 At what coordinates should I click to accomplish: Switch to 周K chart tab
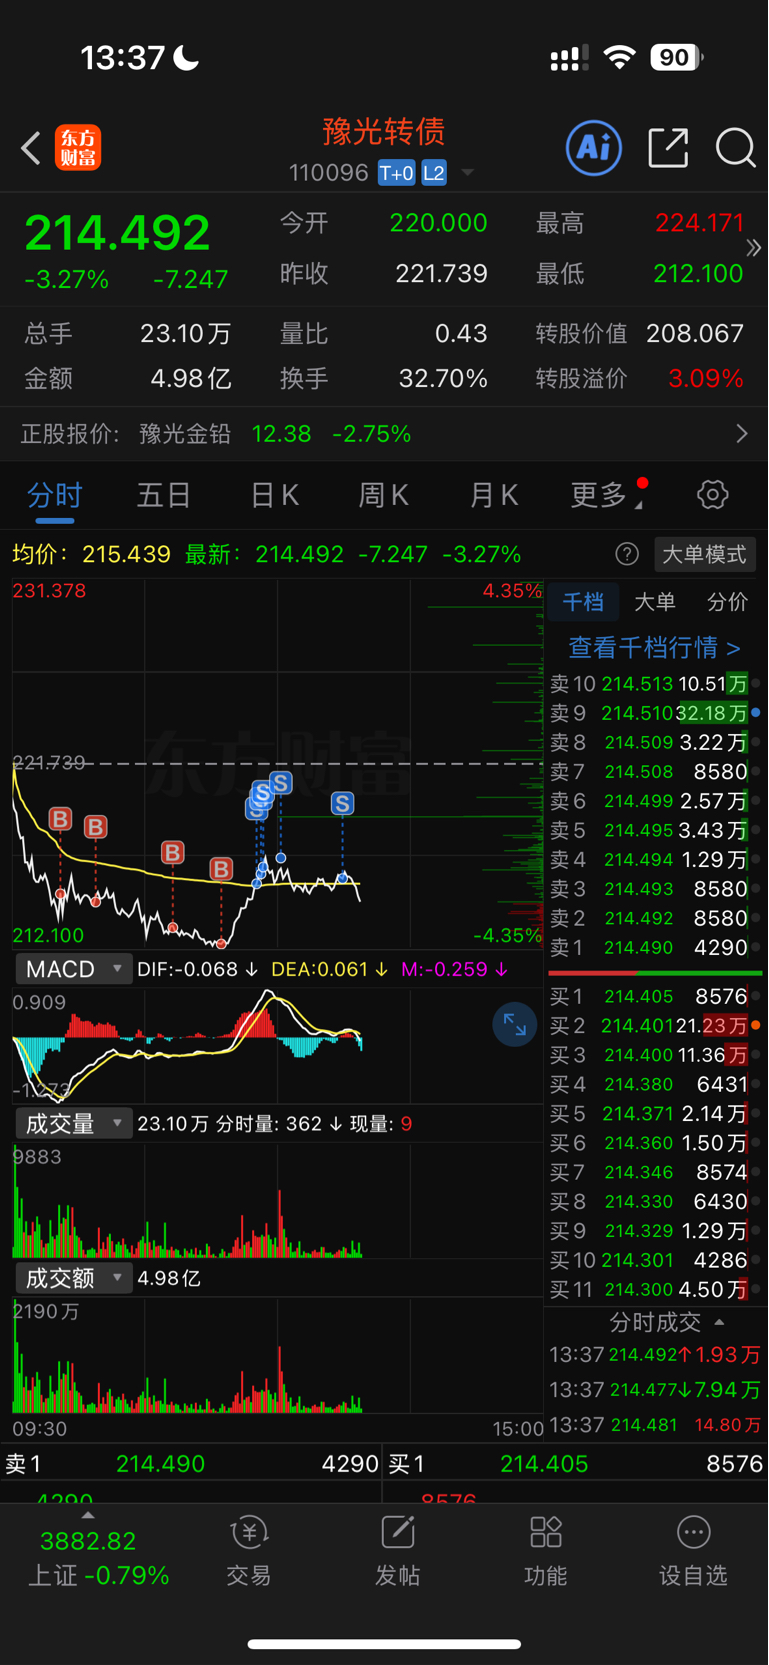pyautogui.click(x=384, y=495)
